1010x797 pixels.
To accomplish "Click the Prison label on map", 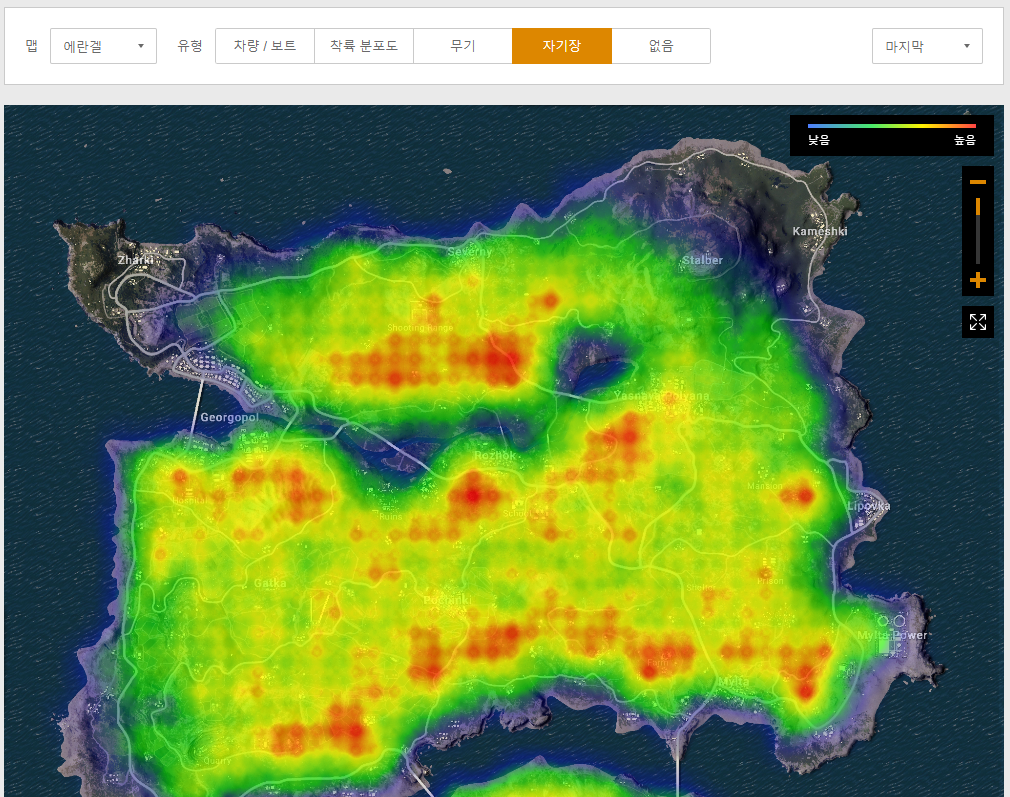I will (x=770, y=581).
